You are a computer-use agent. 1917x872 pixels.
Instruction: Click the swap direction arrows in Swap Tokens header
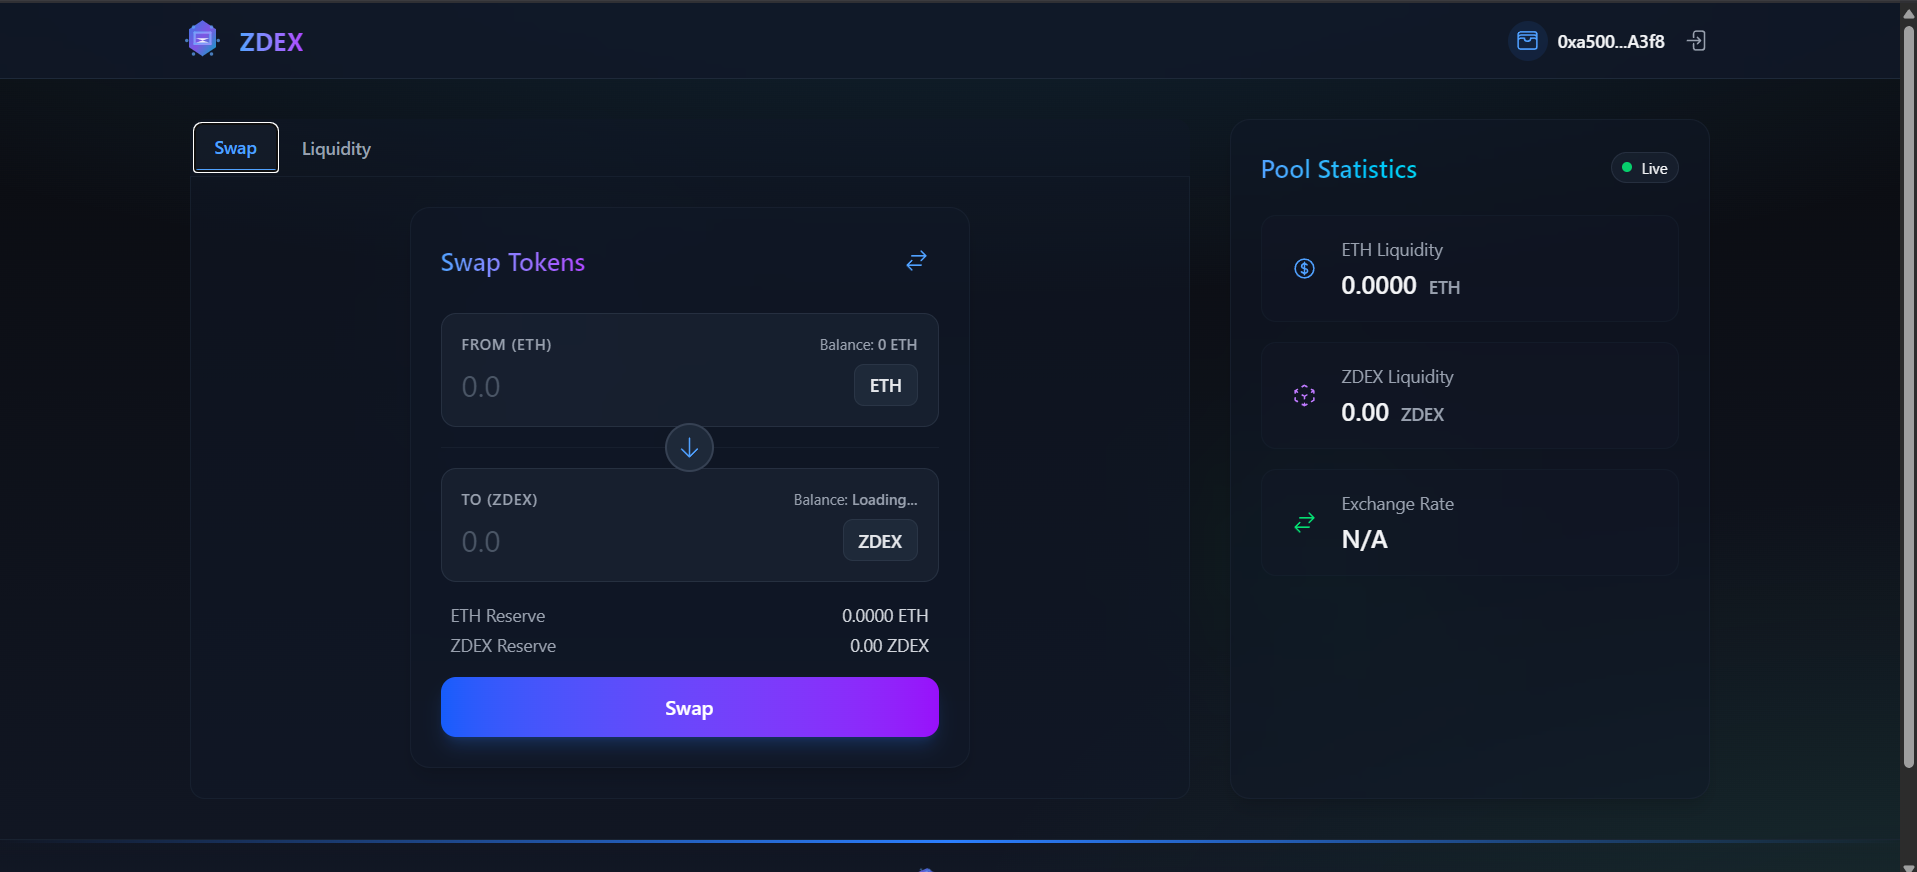pos(916,261)
